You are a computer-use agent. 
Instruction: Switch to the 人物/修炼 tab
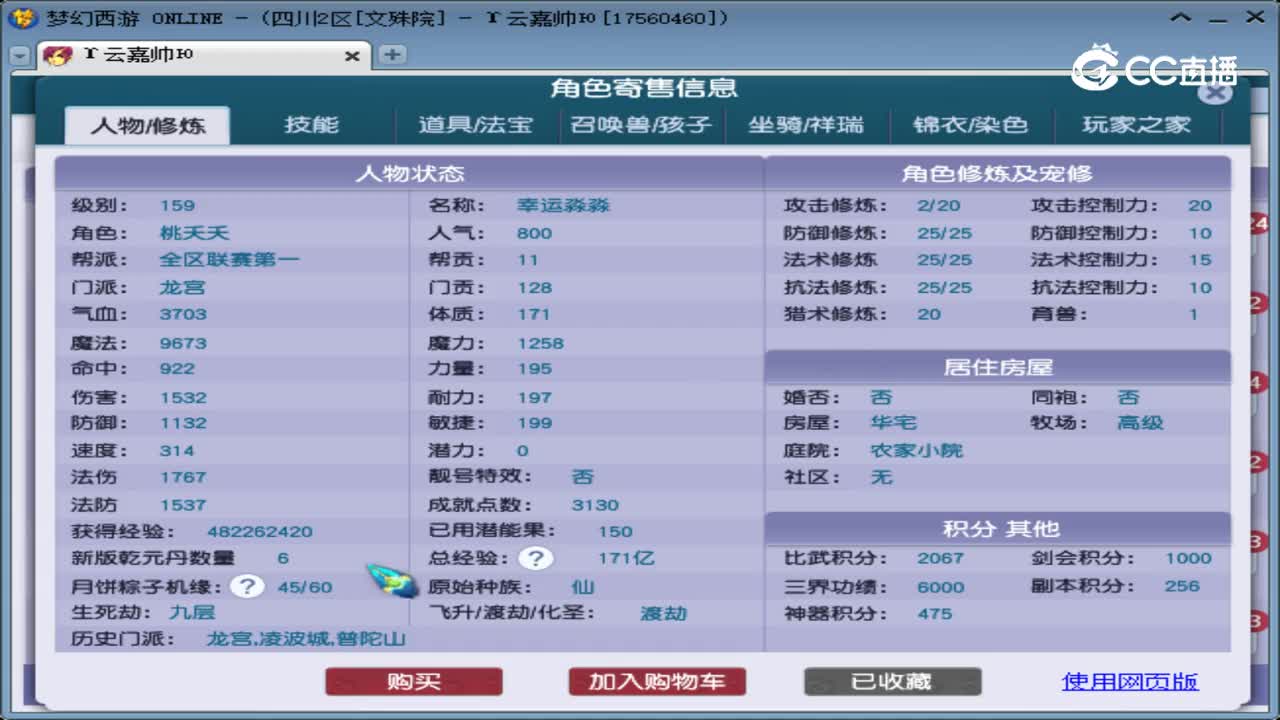(x=148, y=125)
